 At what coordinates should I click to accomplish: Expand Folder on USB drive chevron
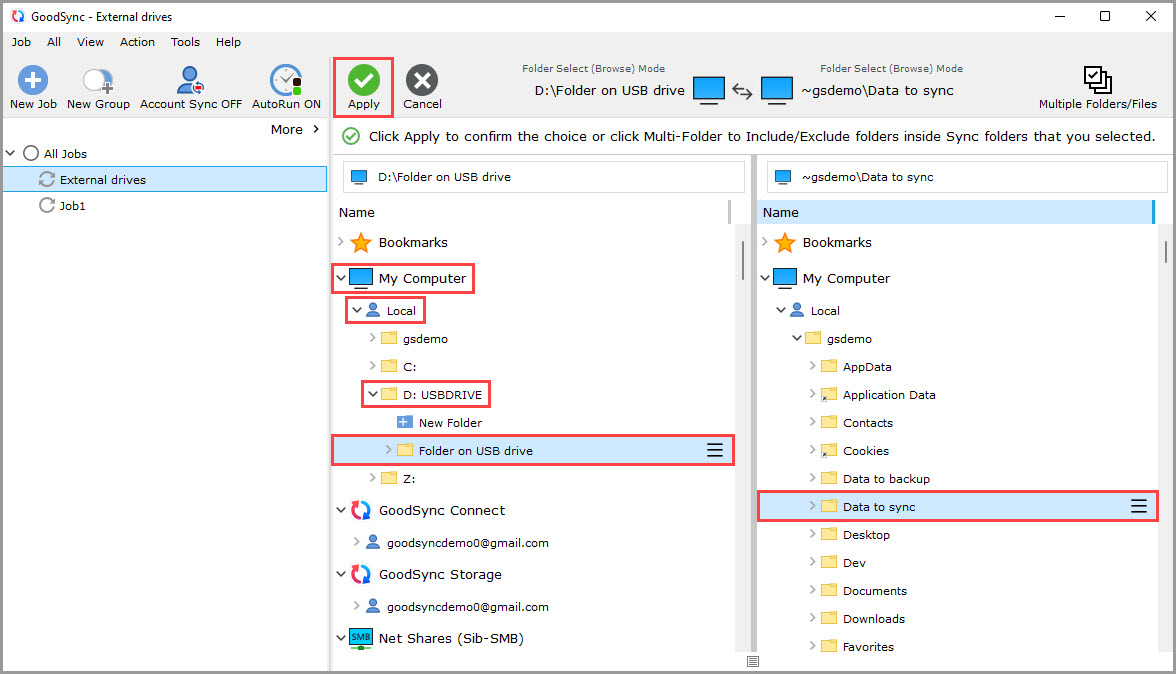coord(388,450)
